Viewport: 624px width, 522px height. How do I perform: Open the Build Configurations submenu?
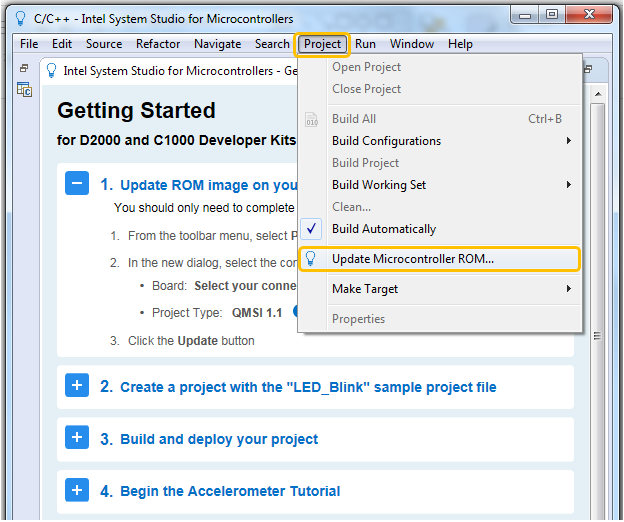(386, 141)
